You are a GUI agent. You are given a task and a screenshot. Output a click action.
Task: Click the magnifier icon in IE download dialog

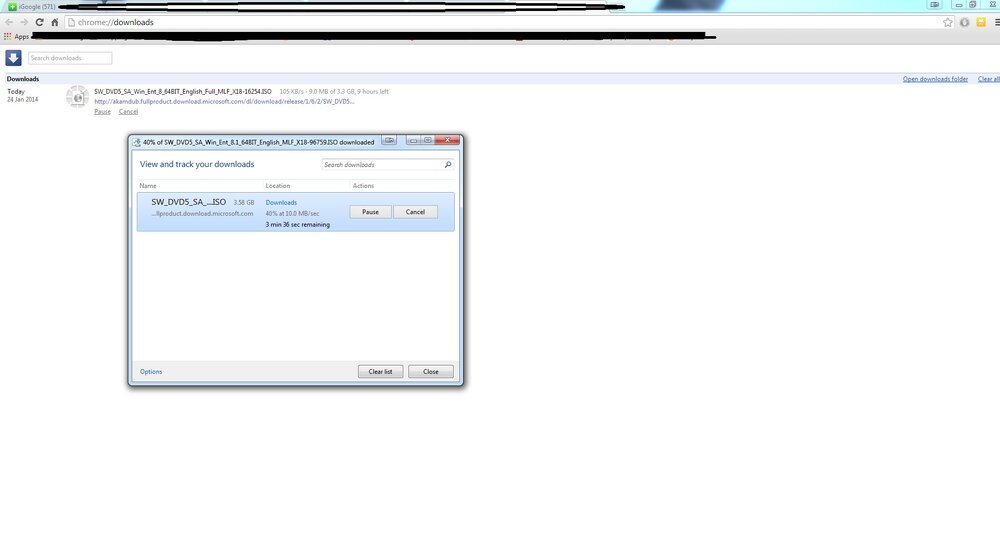[448, 165]
